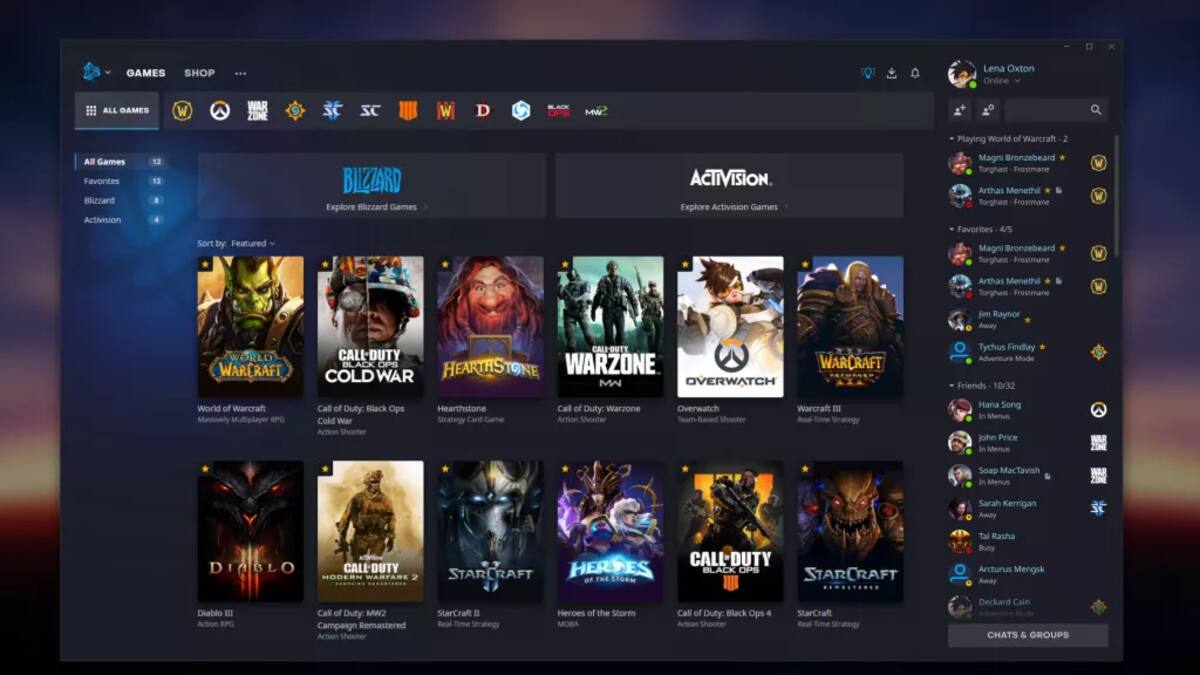The image size is (1200, 675).
Task: Select Hearthstone icon in the game bar
Action: tap(295, 111)
